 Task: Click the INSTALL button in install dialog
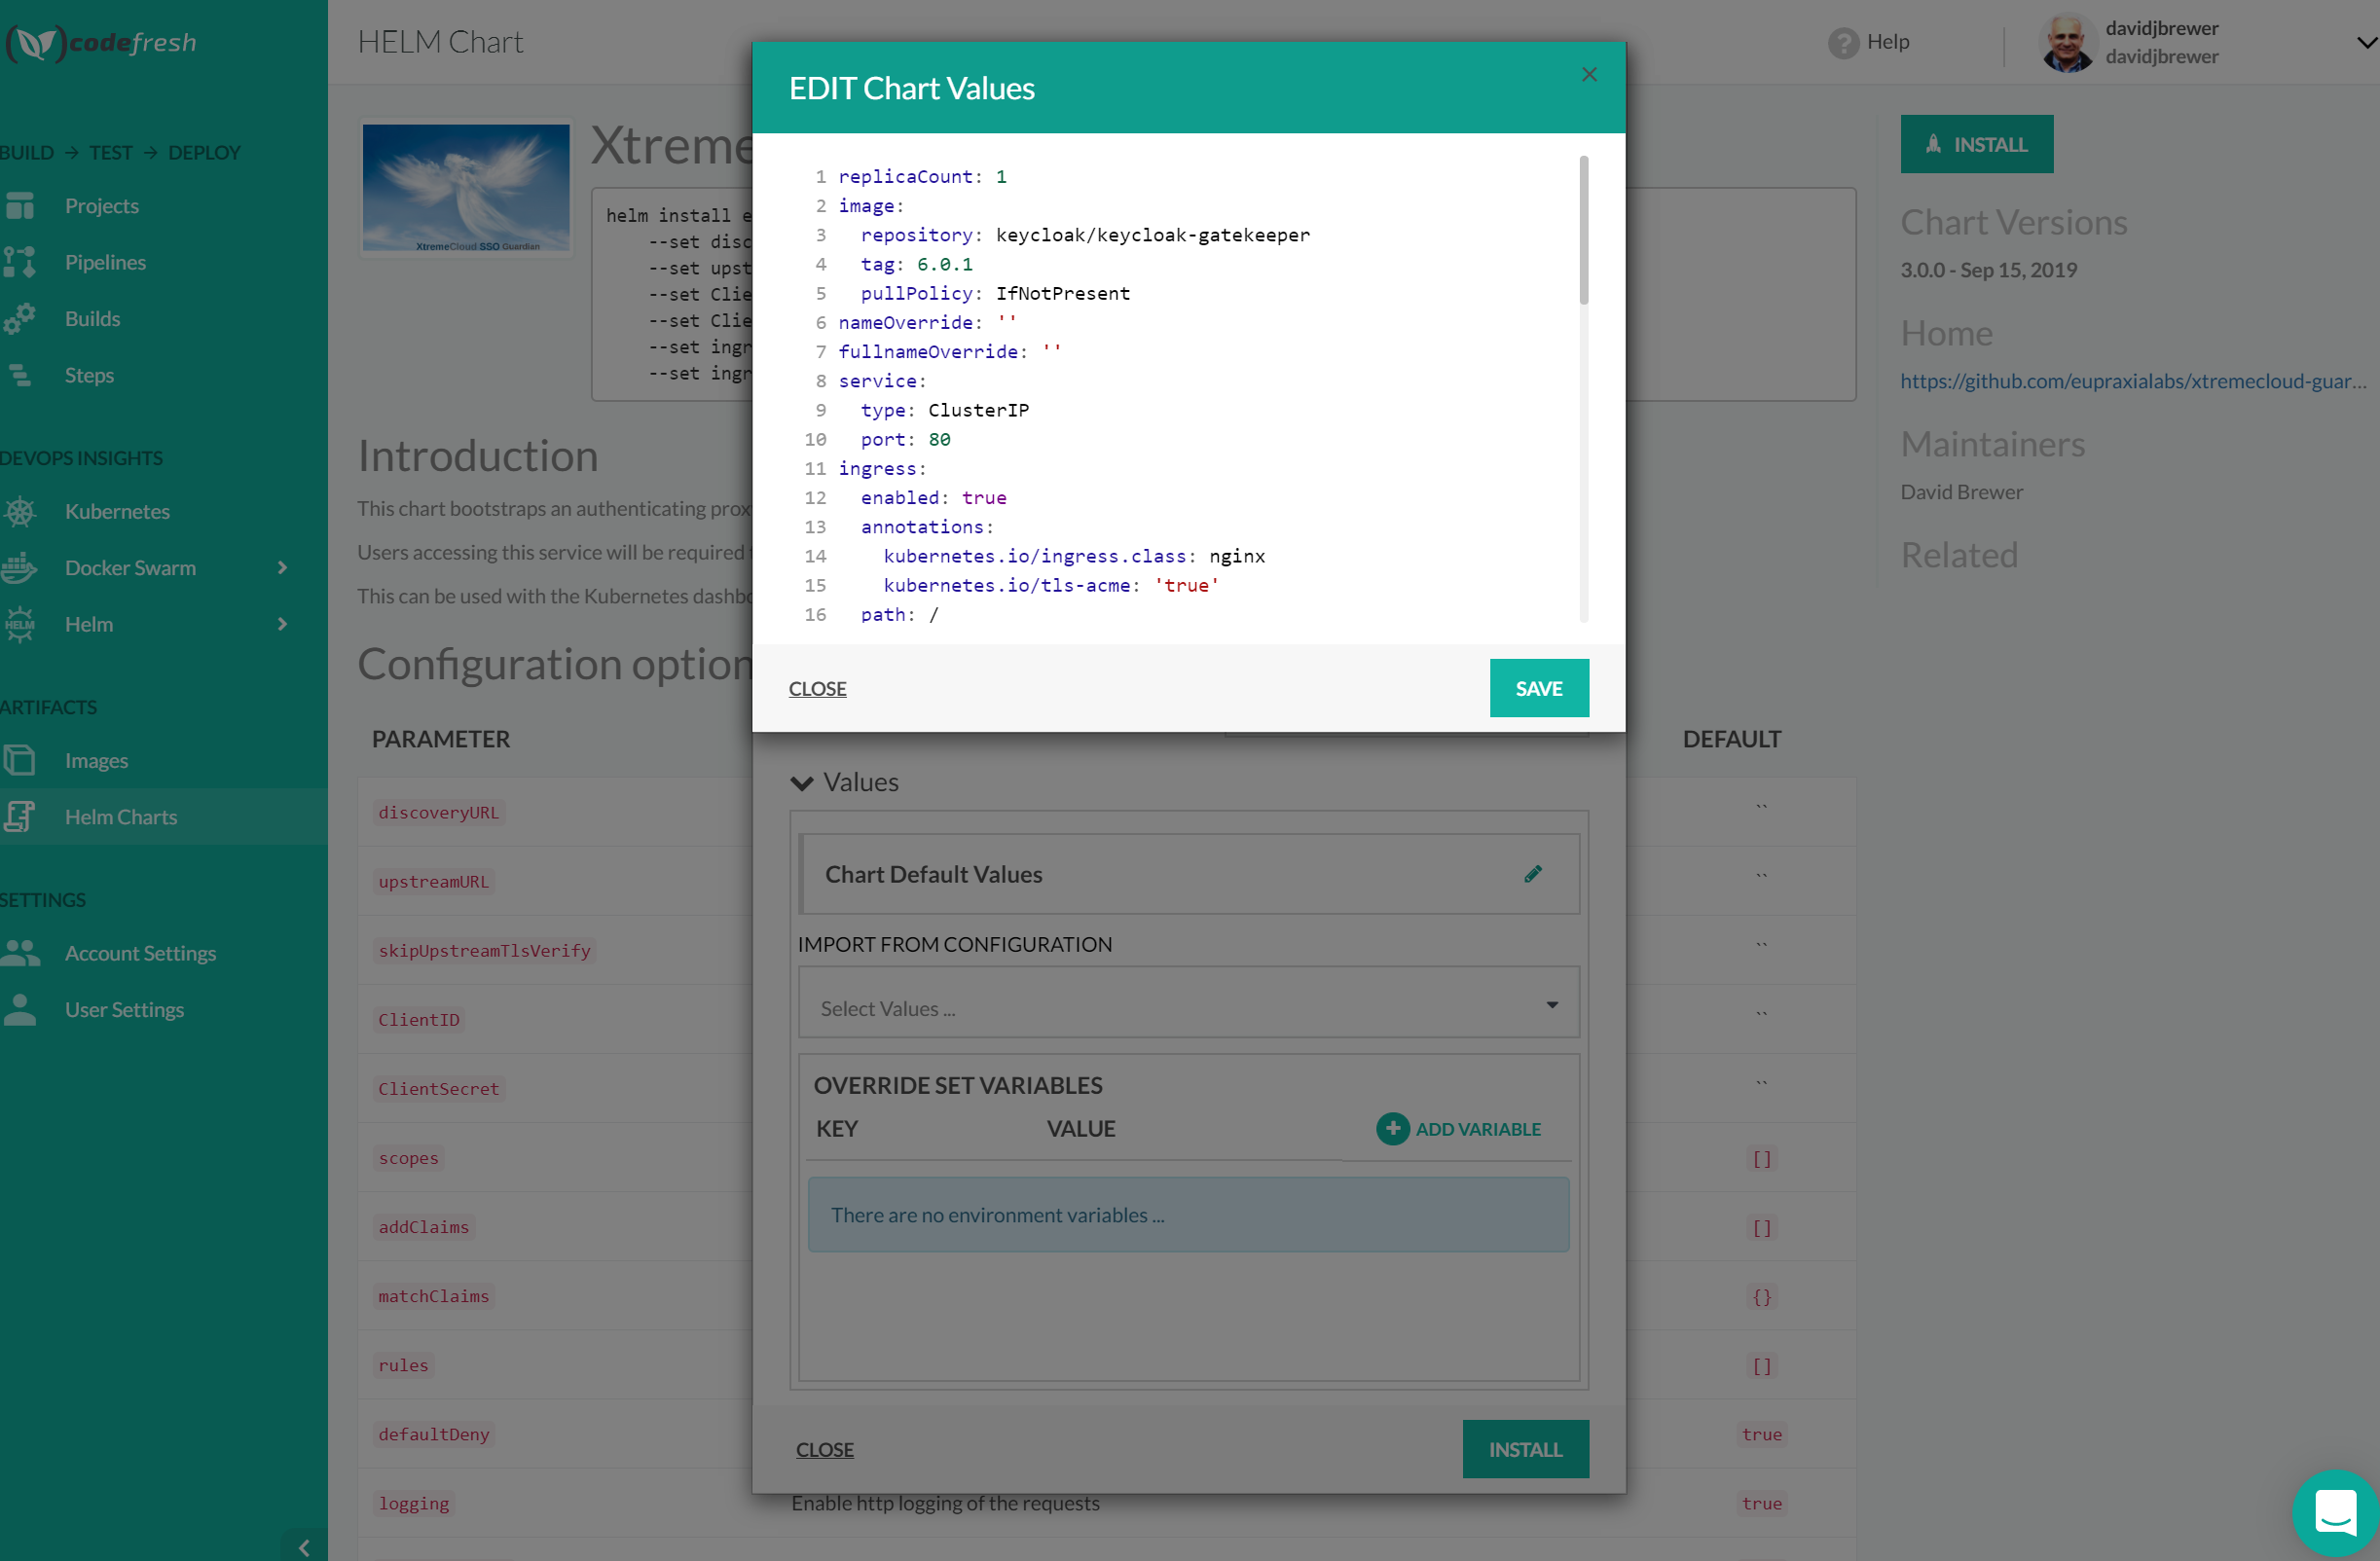click(x=1524, y=1448)
